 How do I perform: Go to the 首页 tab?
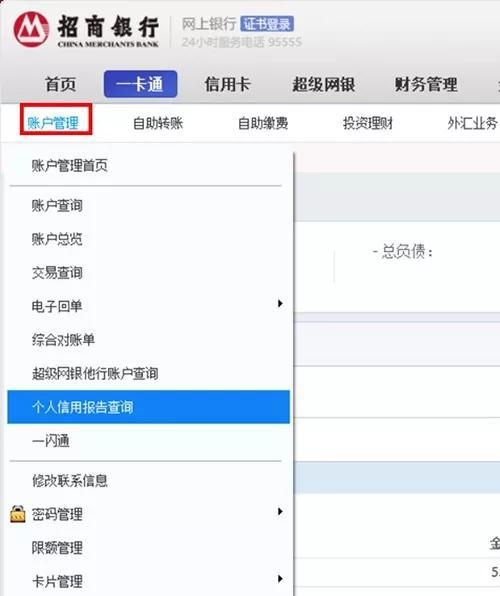pos(61,84)
